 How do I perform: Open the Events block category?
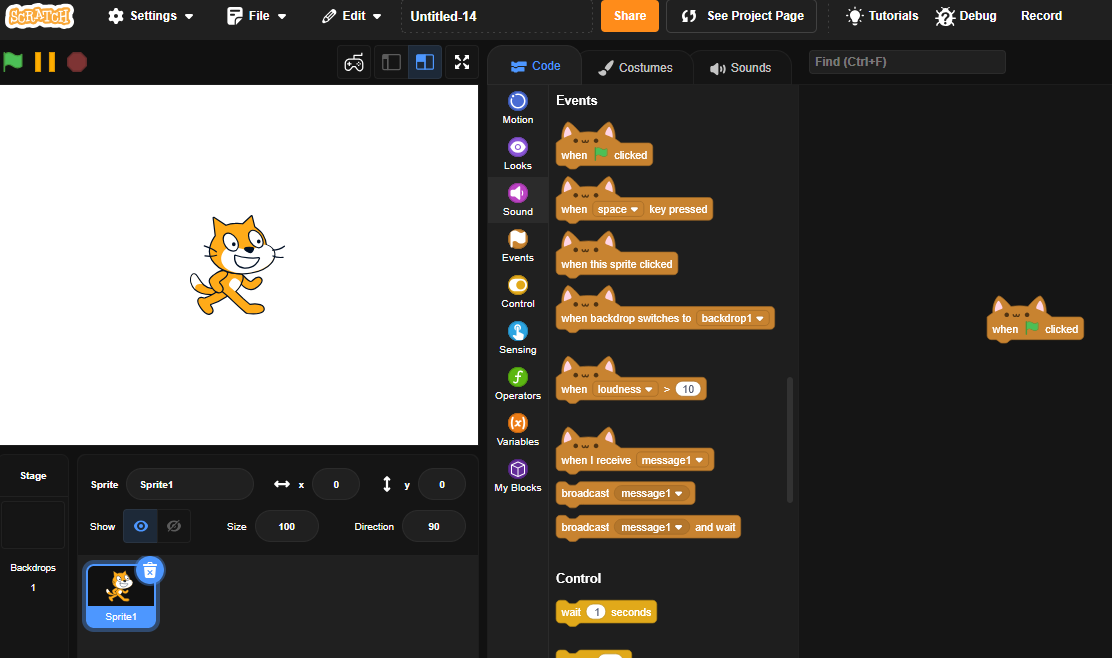coord(518,246)
